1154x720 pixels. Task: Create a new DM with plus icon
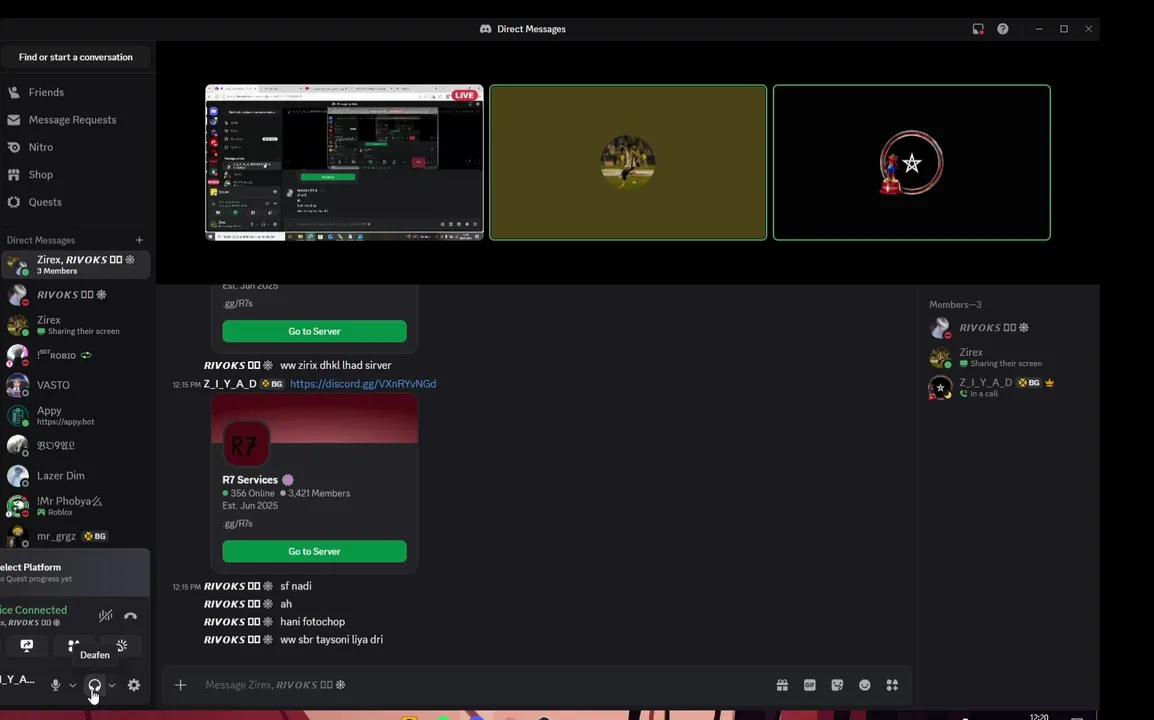pos(139,240)
